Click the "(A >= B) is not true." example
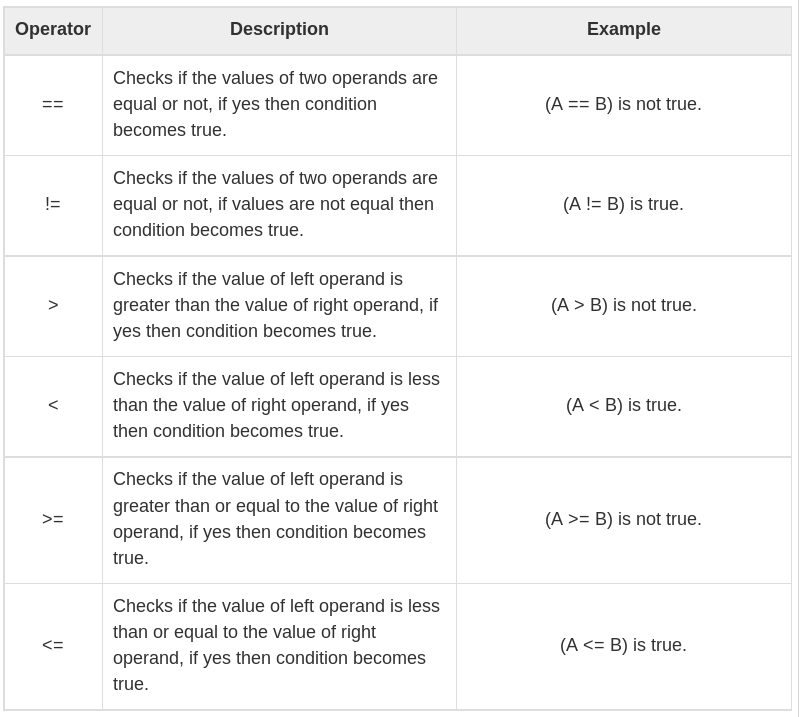Image resolution: width=799 pixels, height=717 pixels. [x=623, y=520]
